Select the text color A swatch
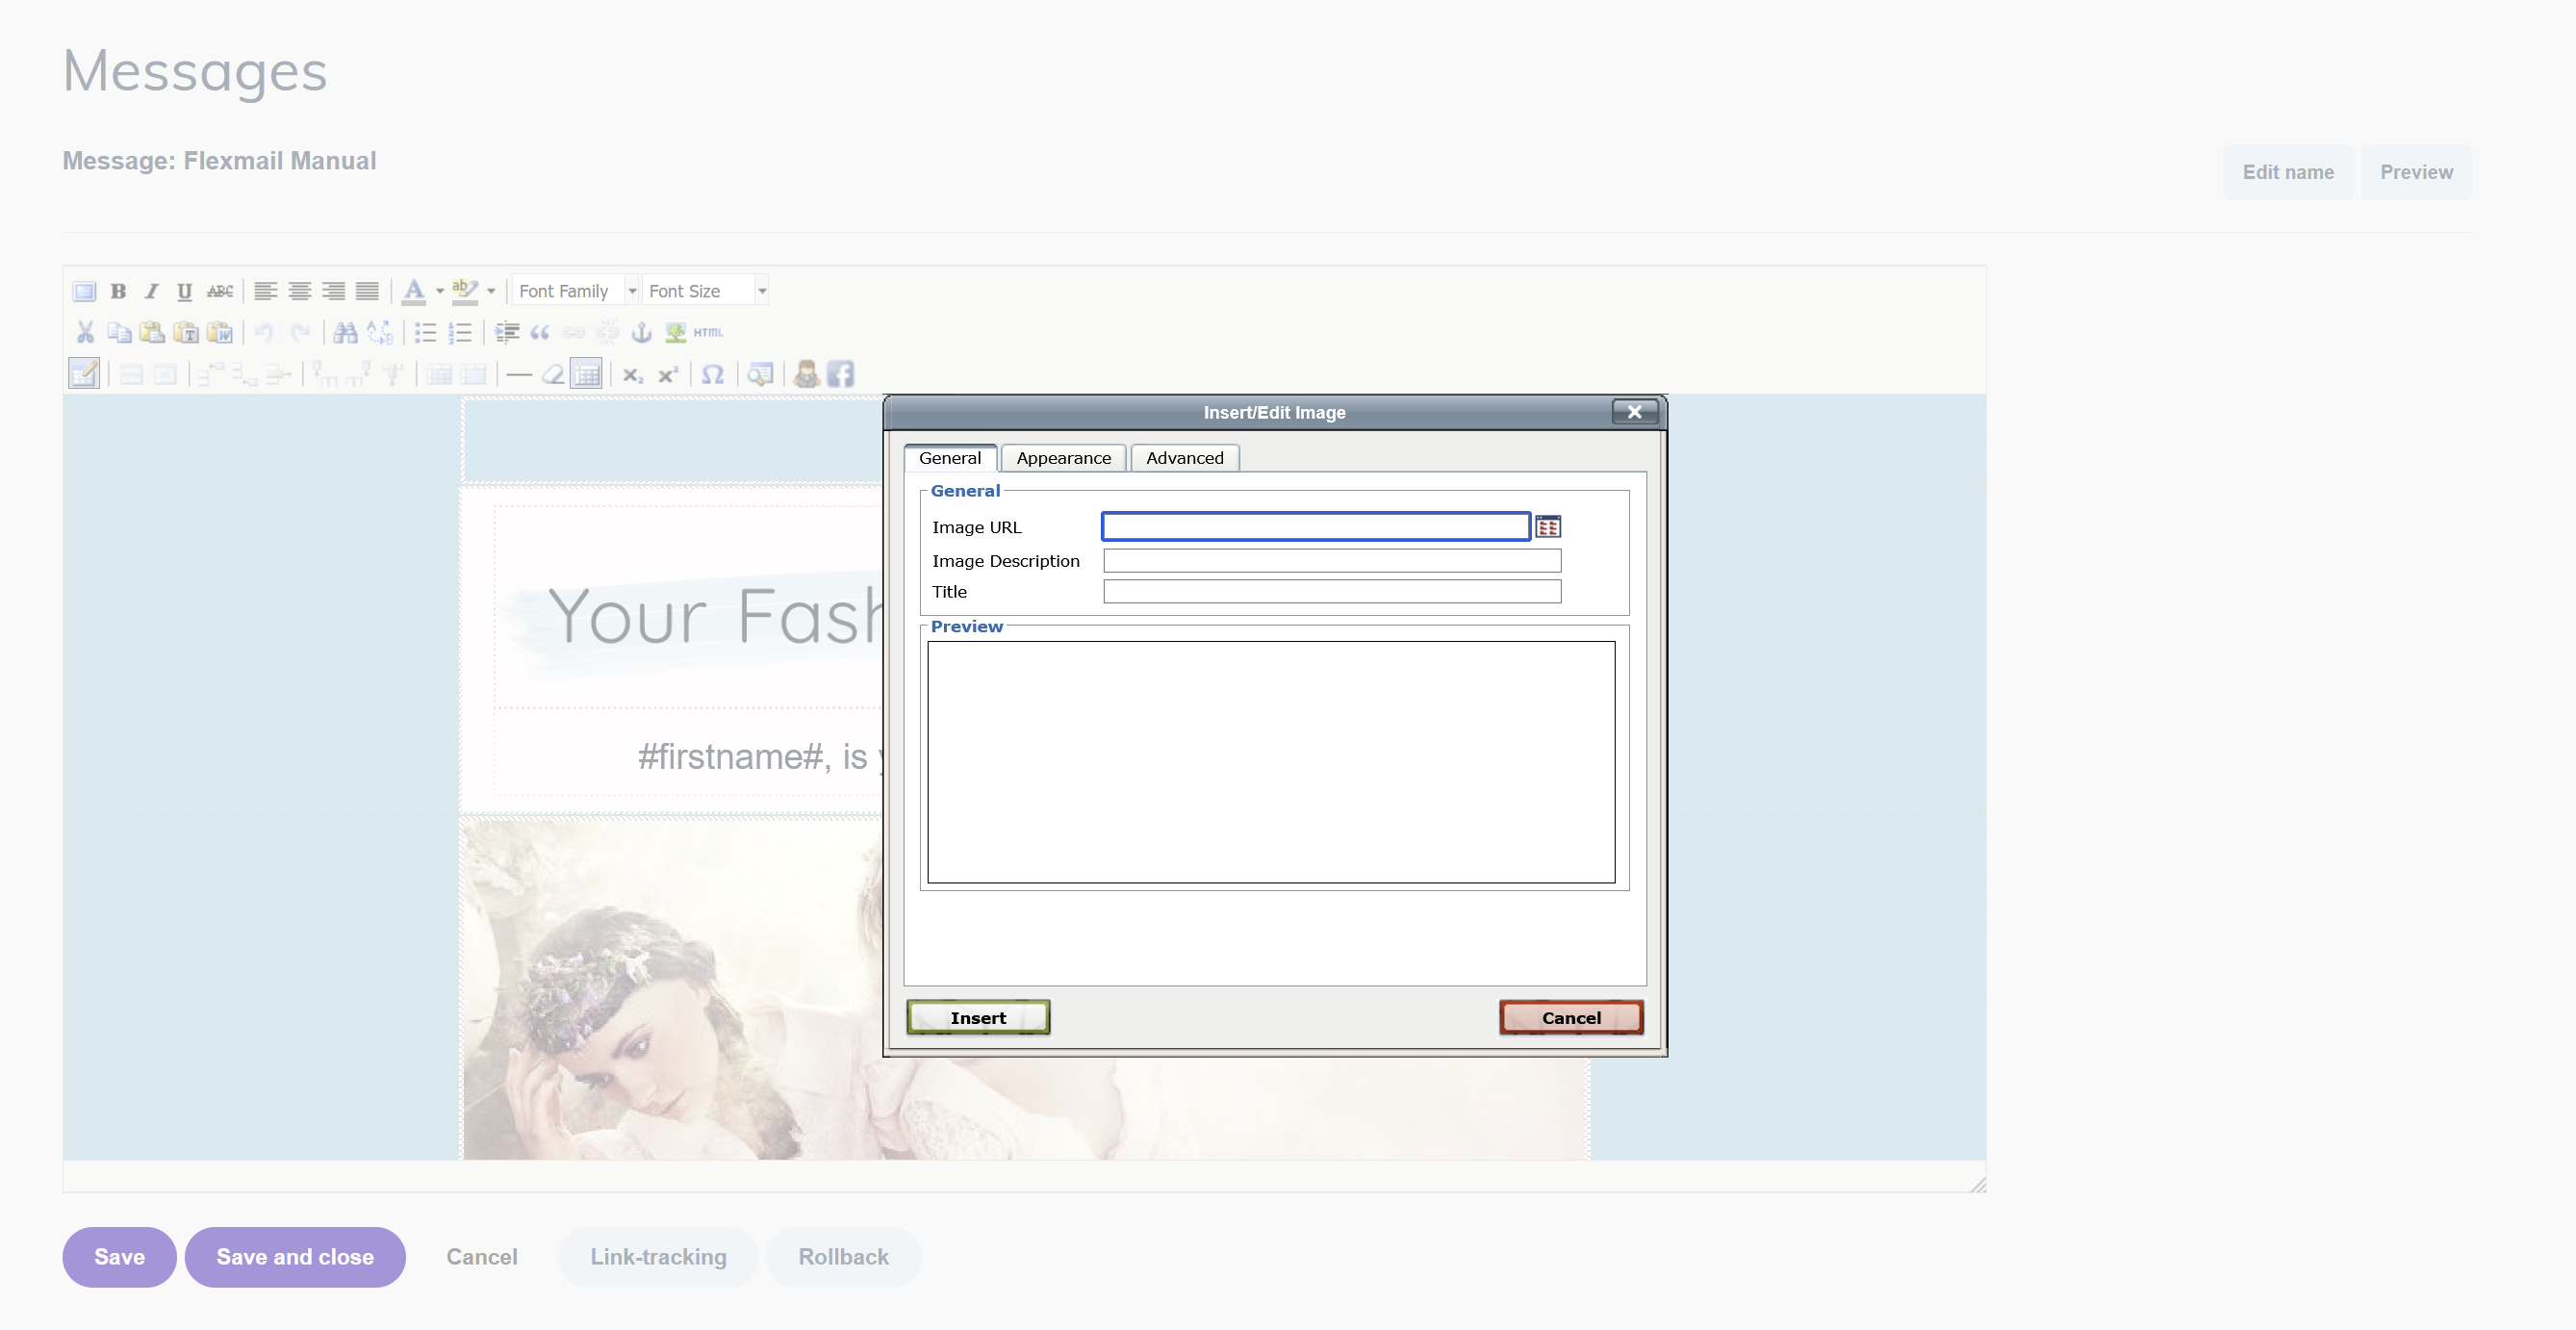Viewport: 2576px width, 1330px height. [413, 291]
